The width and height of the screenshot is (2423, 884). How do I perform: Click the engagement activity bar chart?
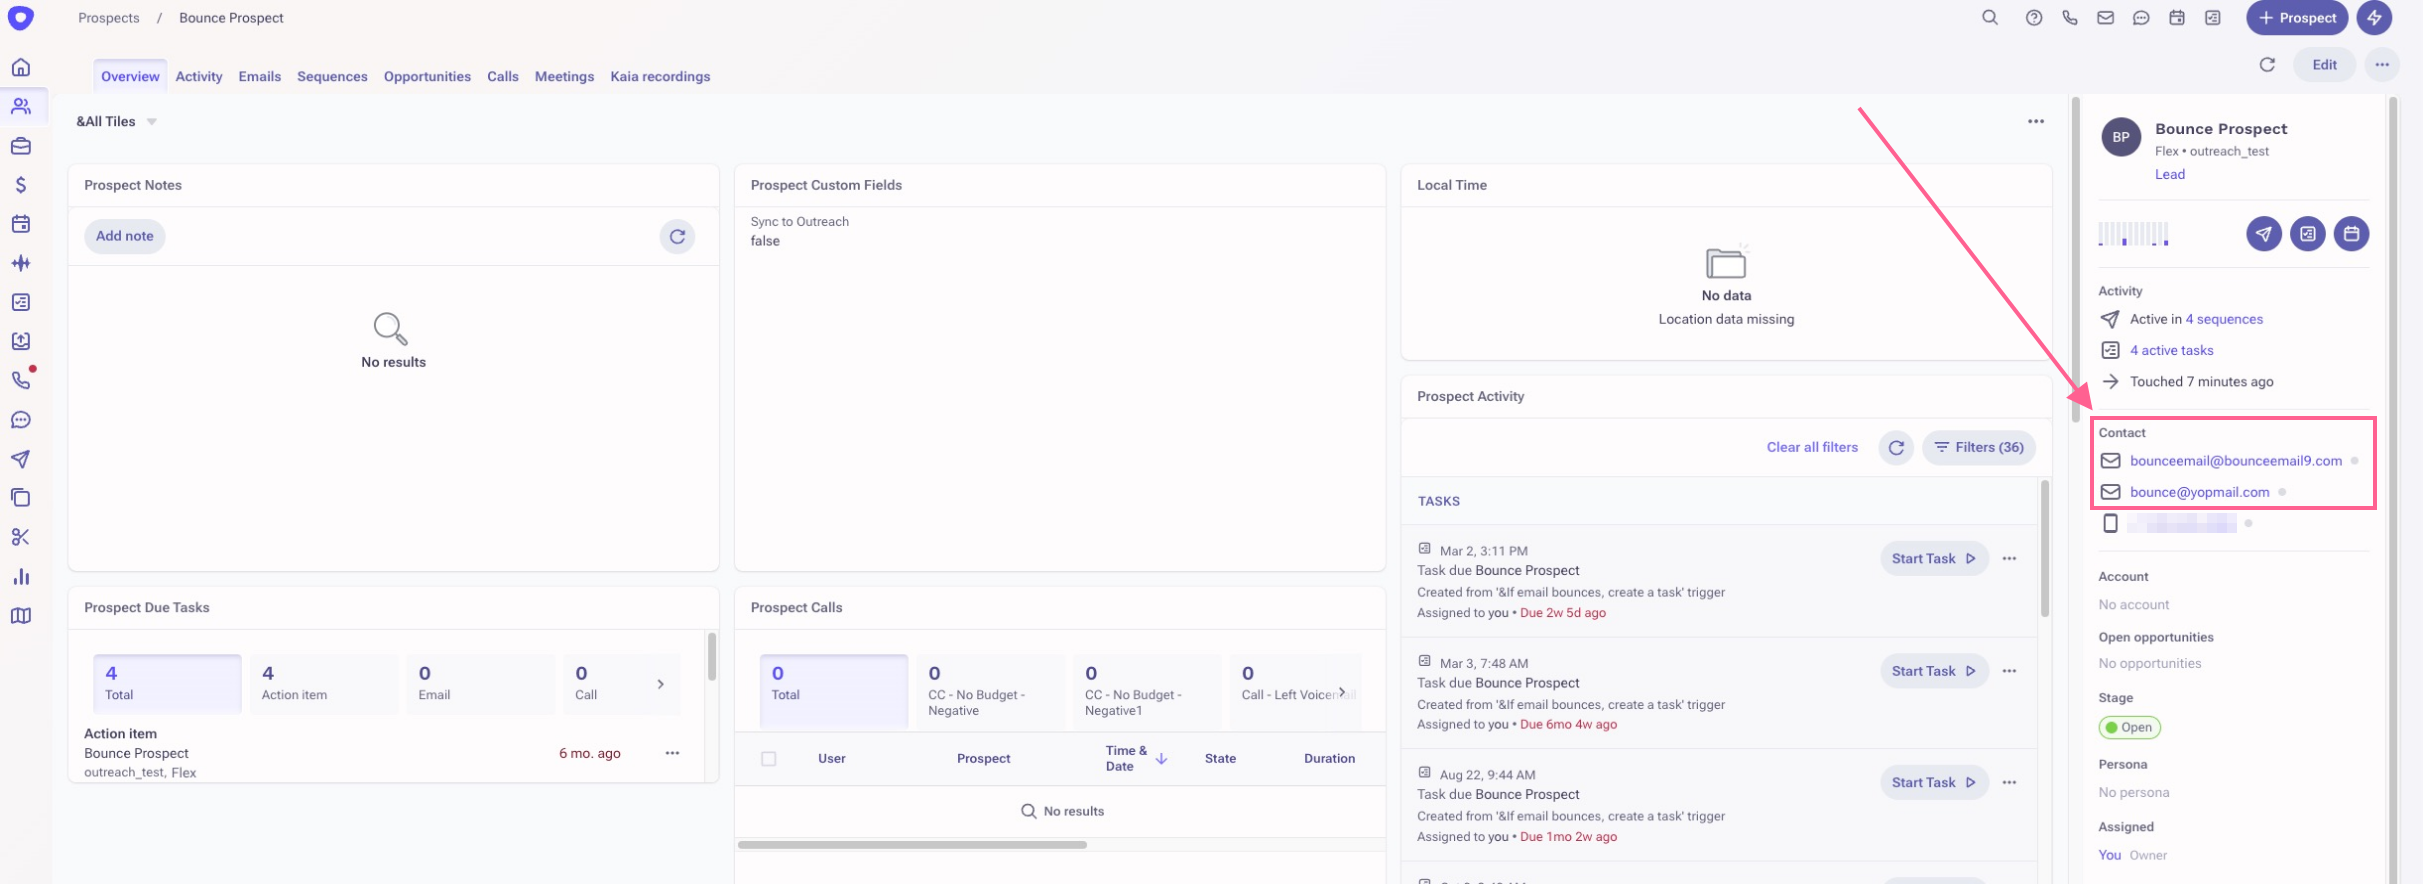point(2133,234)
